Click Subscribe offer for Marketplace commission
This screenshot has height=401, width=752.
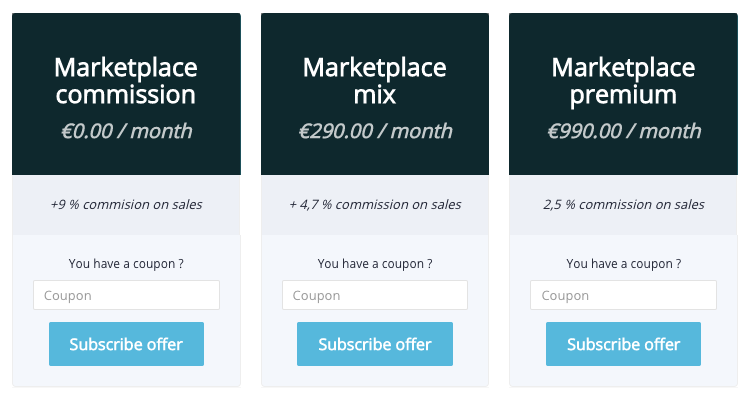126,344
